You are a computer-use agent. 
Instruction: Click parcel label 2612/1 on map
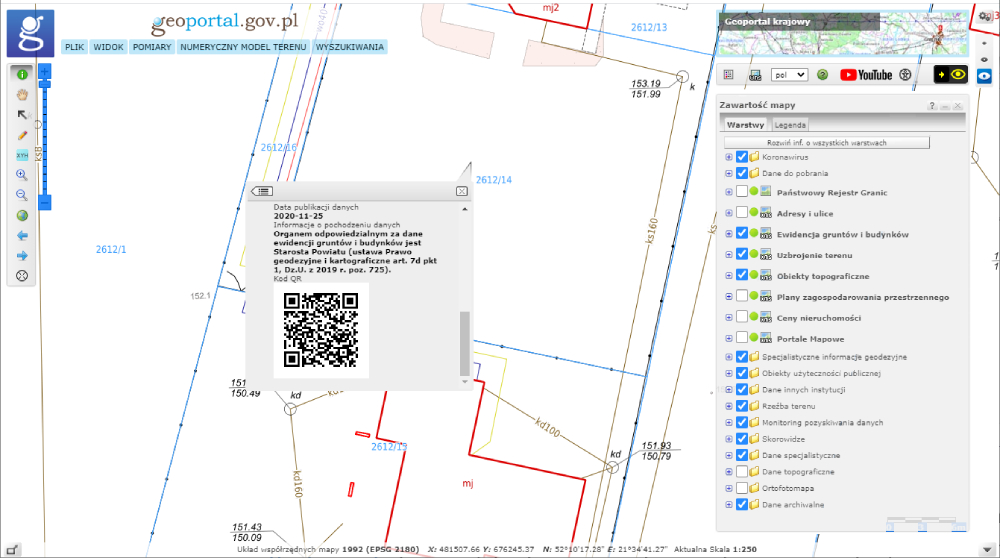tap(111, 249)
